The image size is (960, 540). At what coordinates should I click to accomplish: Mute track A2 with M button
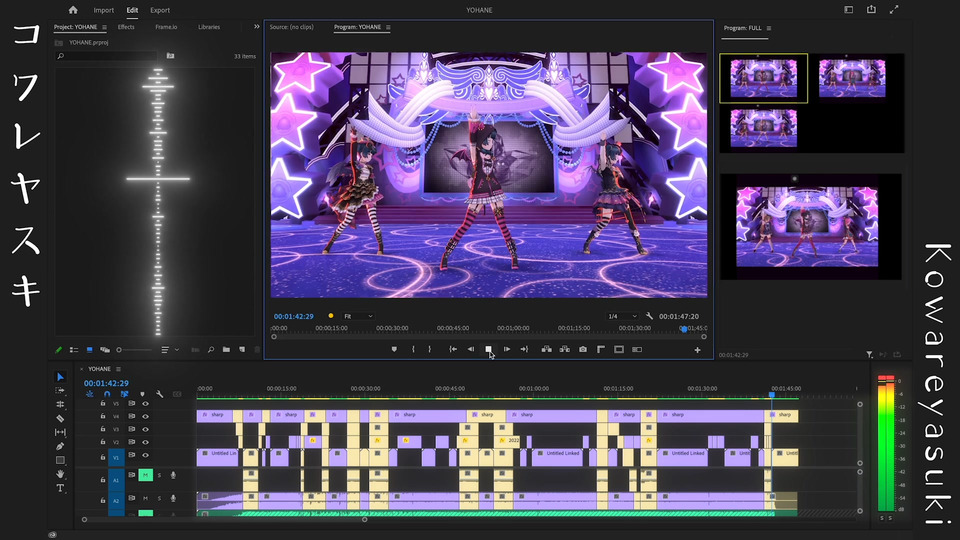(145, 498)
